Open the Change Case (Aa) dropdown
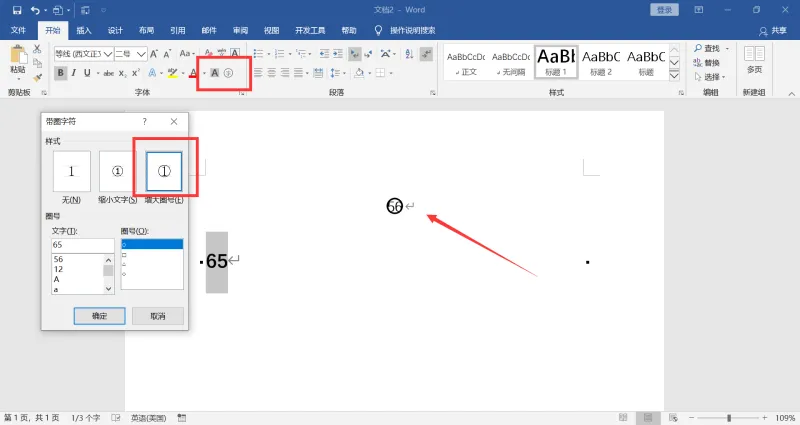This screenshot has height=425, width=800. [187, 54]
